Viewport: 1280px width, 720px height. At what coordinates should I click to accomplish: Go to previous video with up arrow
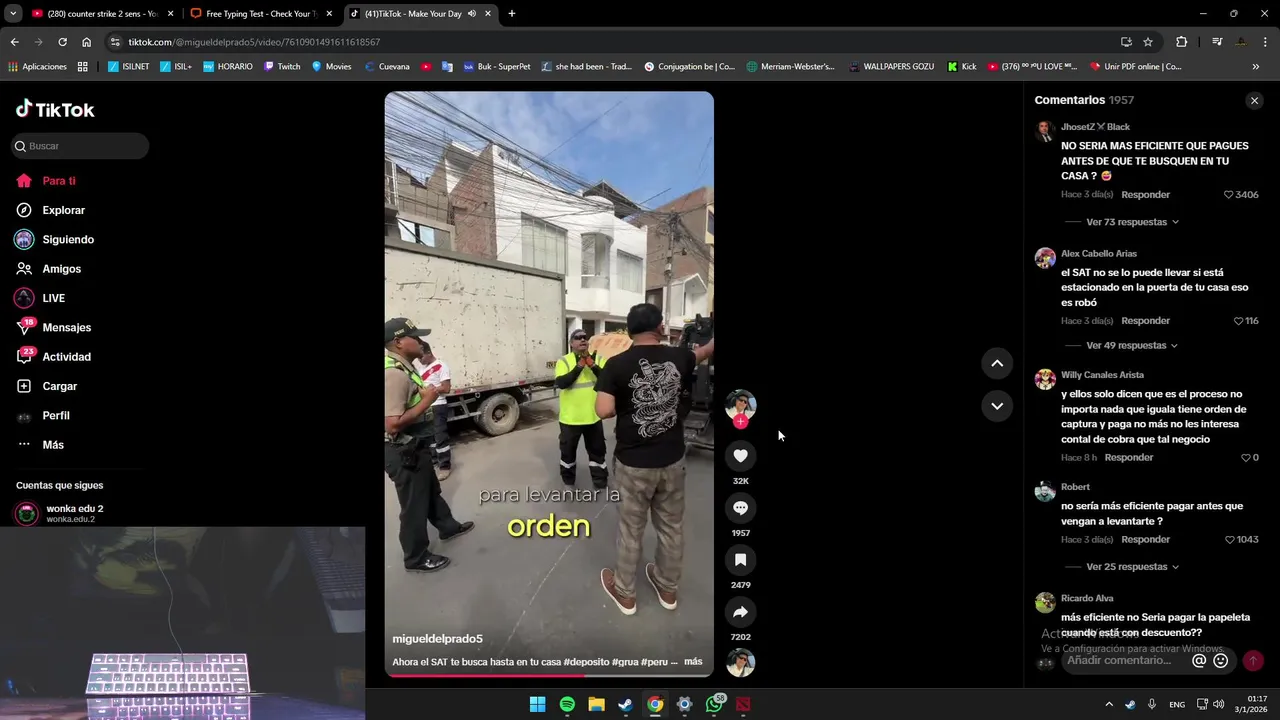(997, 364)
